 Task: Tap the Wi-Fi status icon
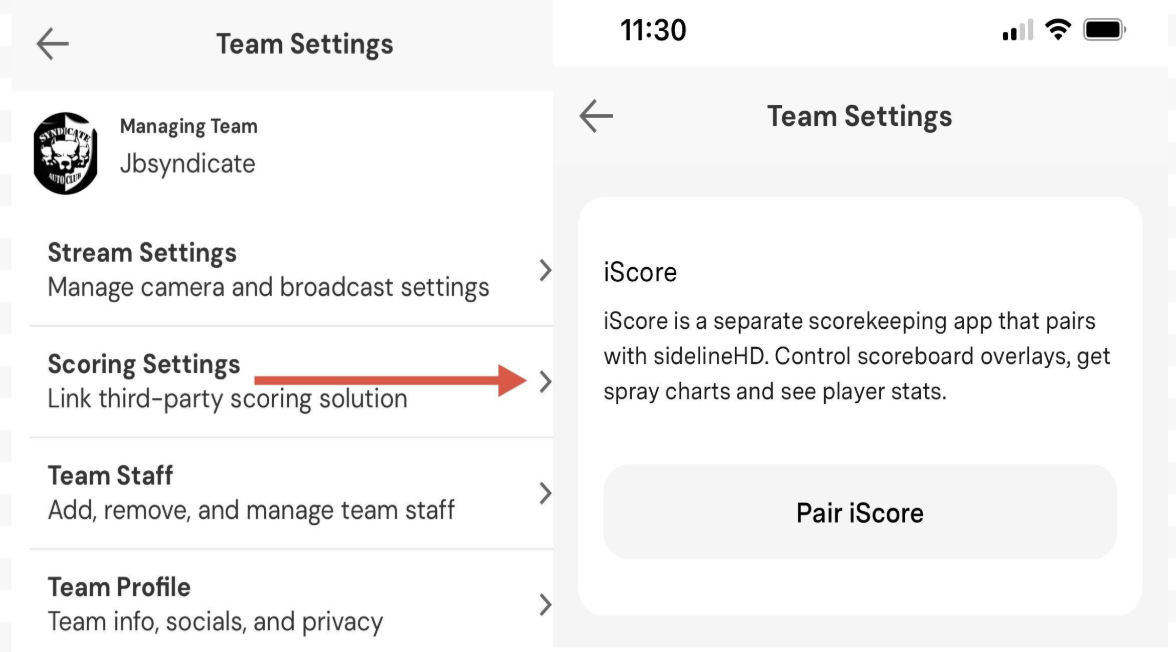coord(1057,30)
